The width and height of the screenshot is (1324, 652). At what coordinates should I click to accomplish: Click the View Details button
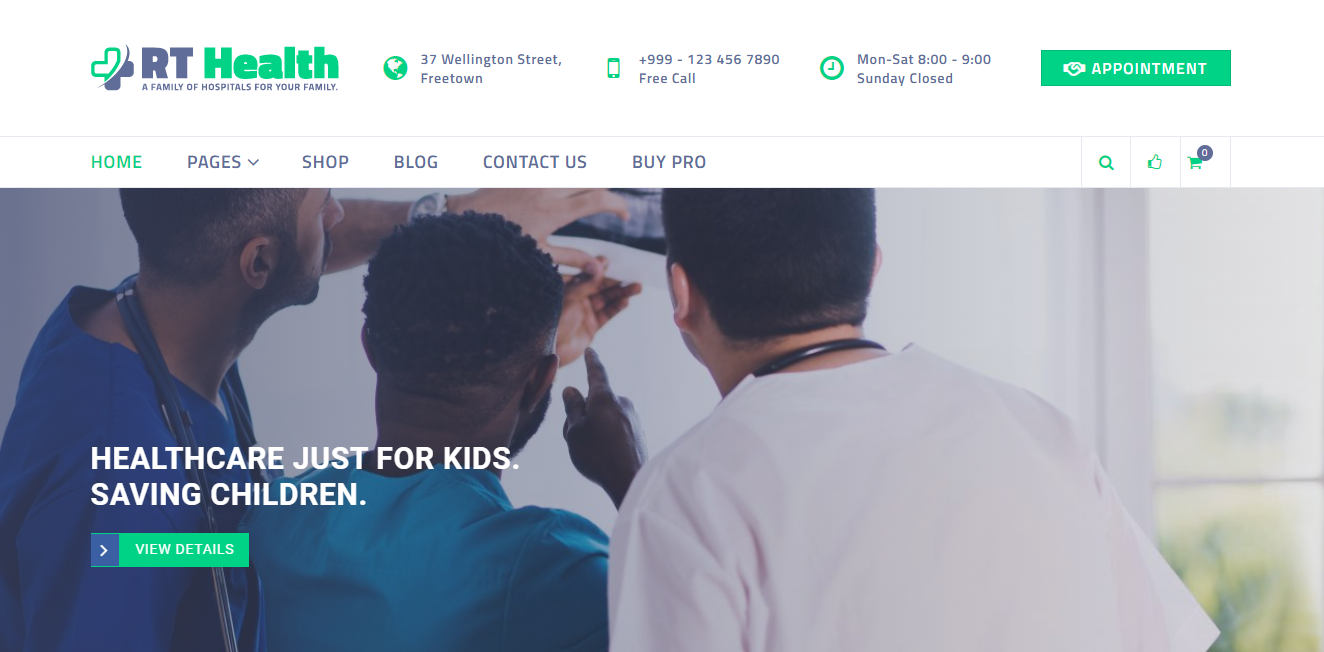[170, 550]
